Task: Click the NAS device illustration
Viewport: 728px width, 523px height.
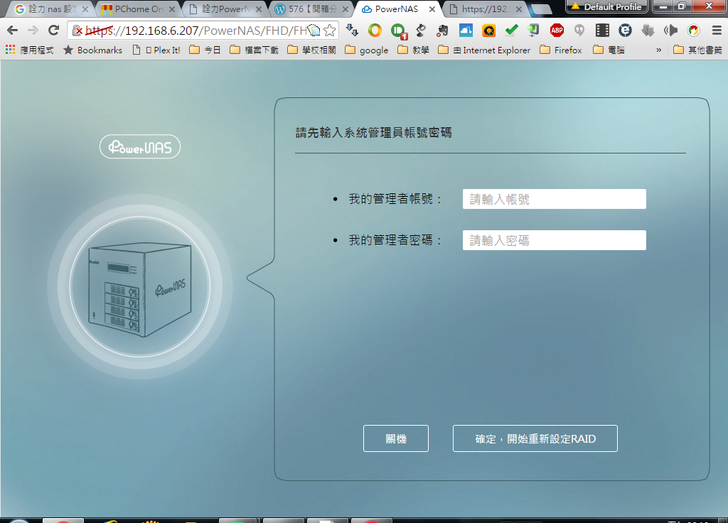Action: tap(140, 287)
